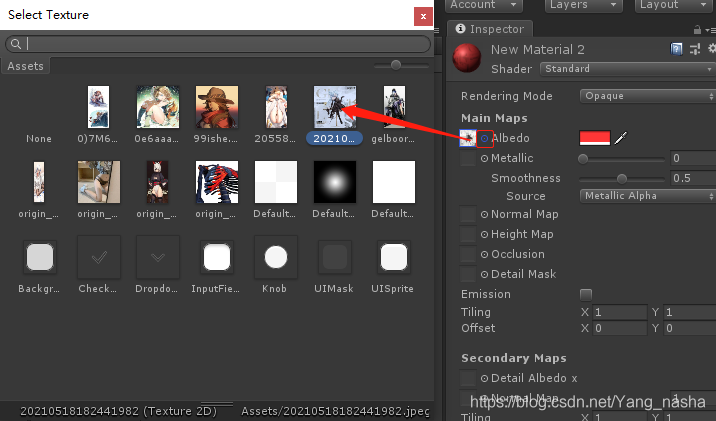Click the Occlusion texture slot
This screenshot has width=716, height=421.
pos(468,254)
